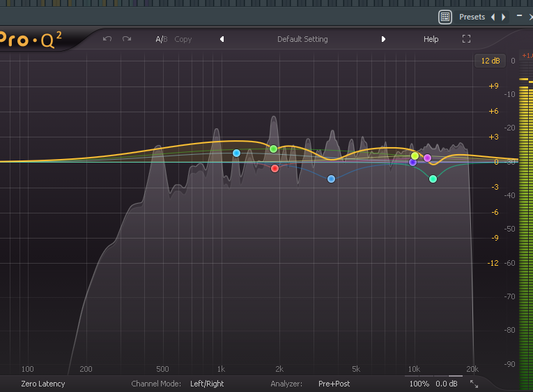Open the Presets menu
The height and width of the screenshot is (392, 533).
[x=472, y=17]
